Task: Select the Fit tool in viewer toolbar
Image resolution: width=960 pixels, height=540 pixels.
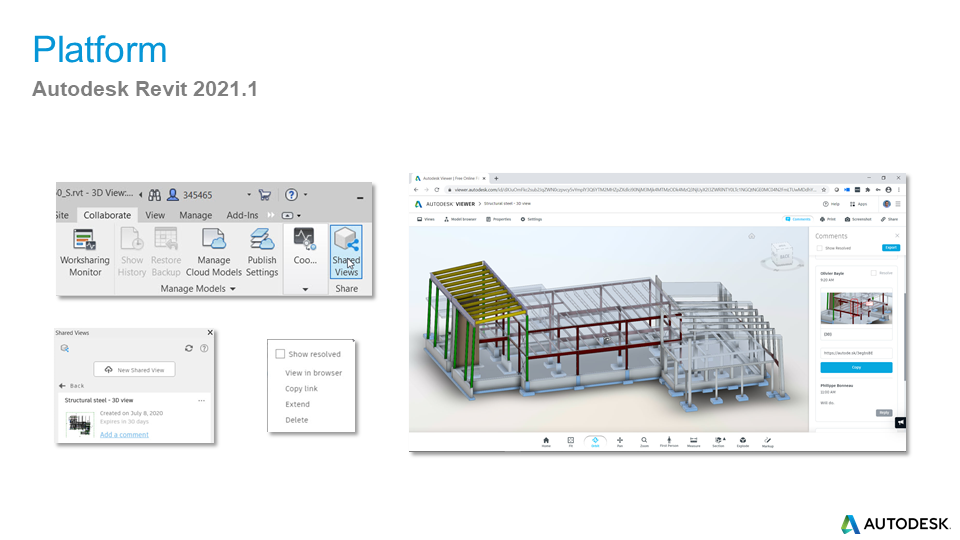Action: point(571,442)
